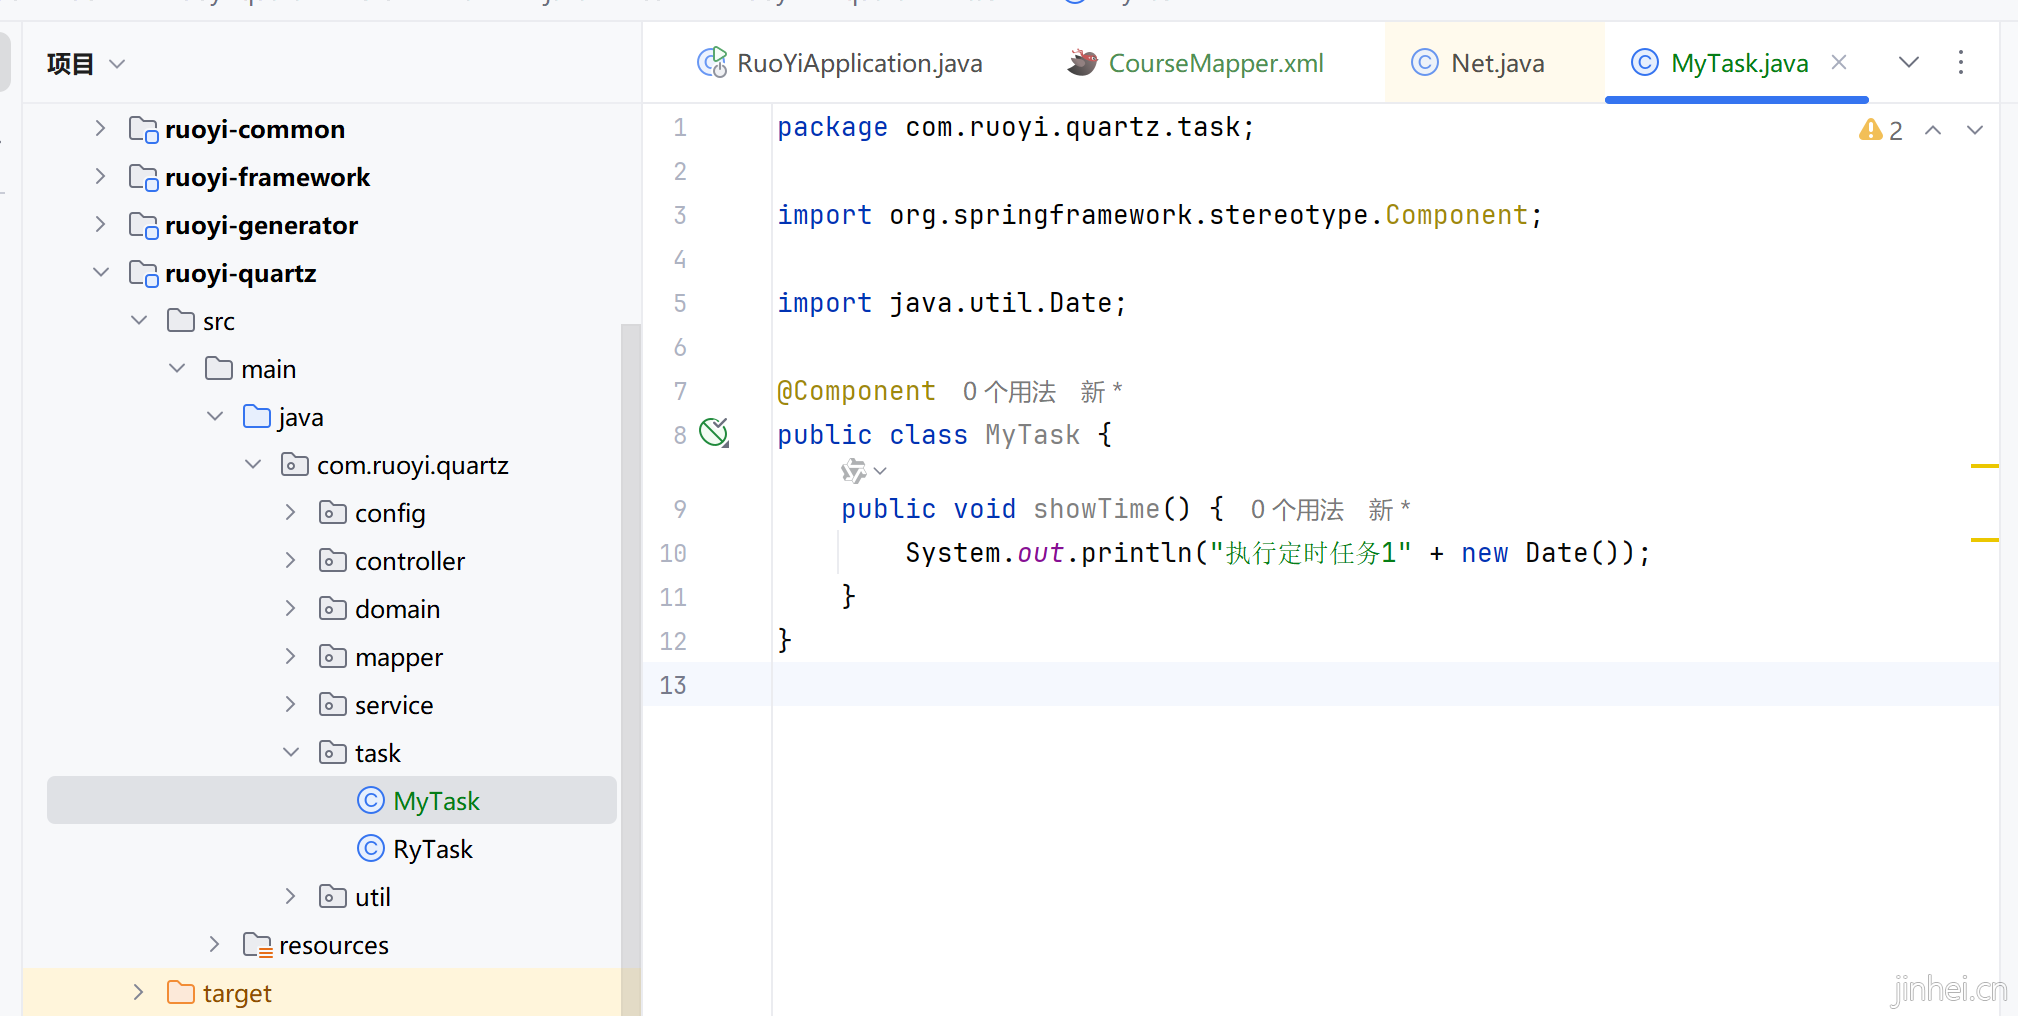This screenshot has height=1016, width=2018.
Task: Click the target folder icon
Action: pos(181,992)
